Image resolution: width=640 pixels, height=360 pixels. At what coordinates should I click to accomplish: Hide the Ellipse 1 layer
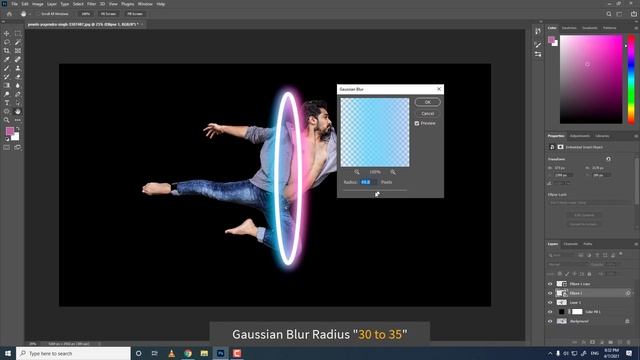tap(550, 293)
